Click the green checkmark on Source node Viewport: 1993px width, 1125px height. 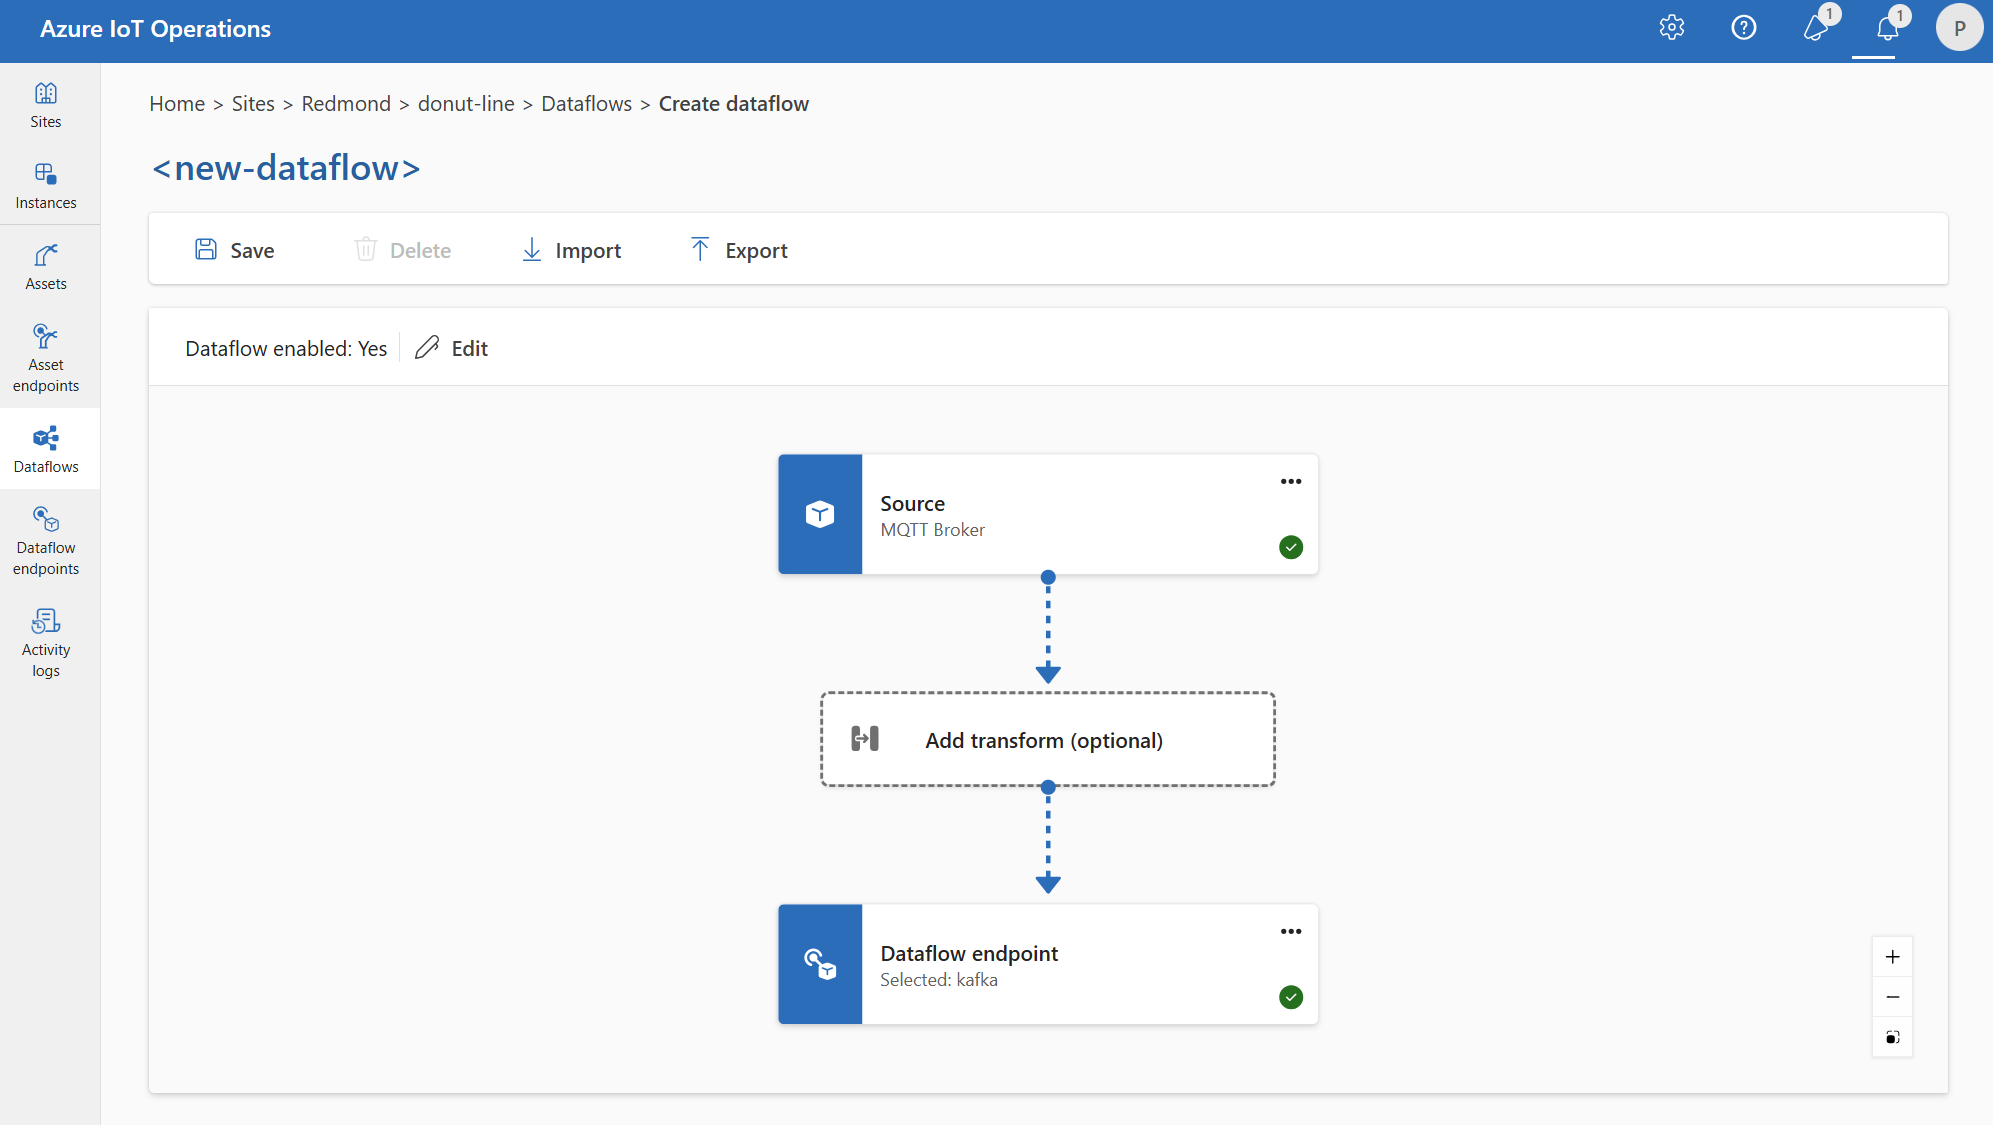coord(1289,546)
